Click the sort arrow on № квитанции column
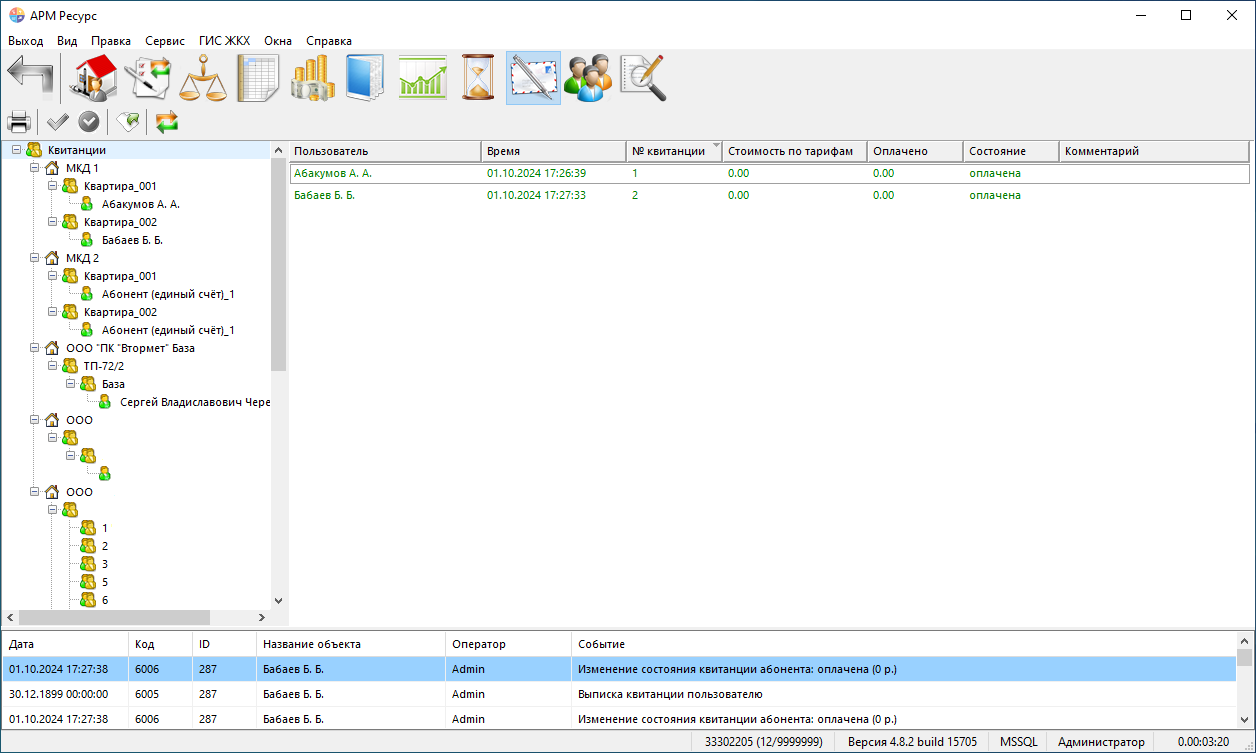This screenshot has height=753, width=1256. 715,146
